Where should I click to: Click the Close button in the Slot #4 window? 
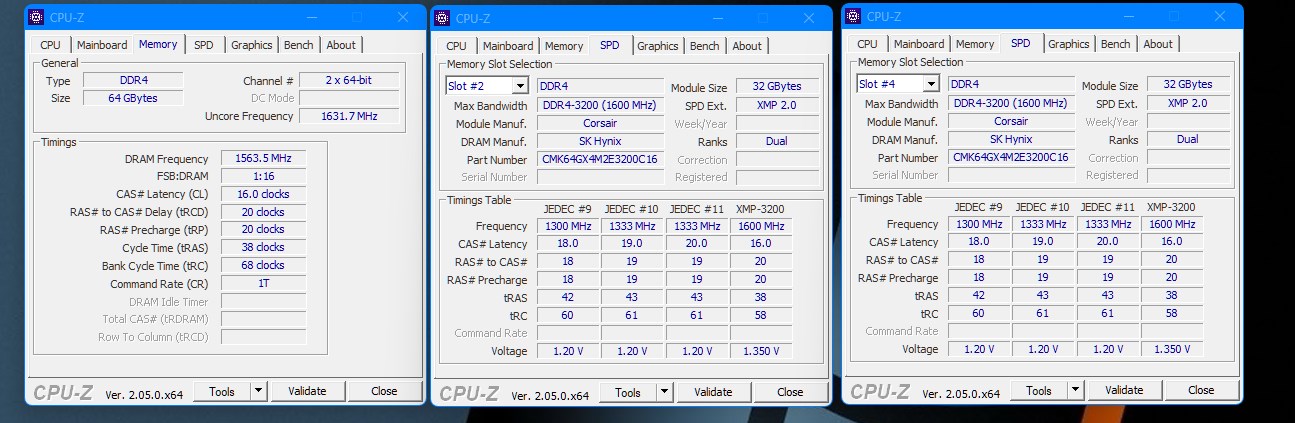(x=1201, y=391)
